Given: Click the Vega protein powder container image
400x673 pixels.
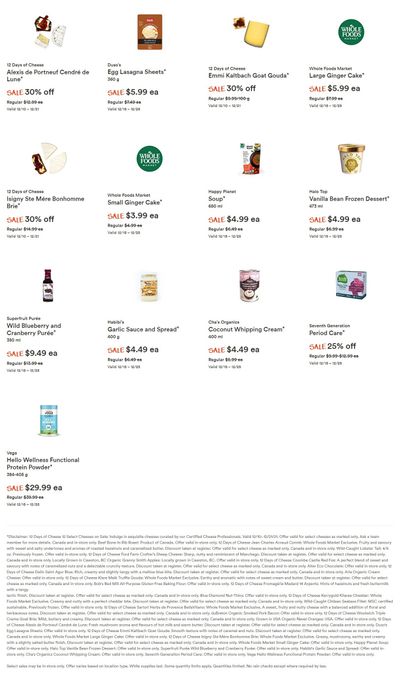Looking at the screenshot, I should [x=48, y=420].
